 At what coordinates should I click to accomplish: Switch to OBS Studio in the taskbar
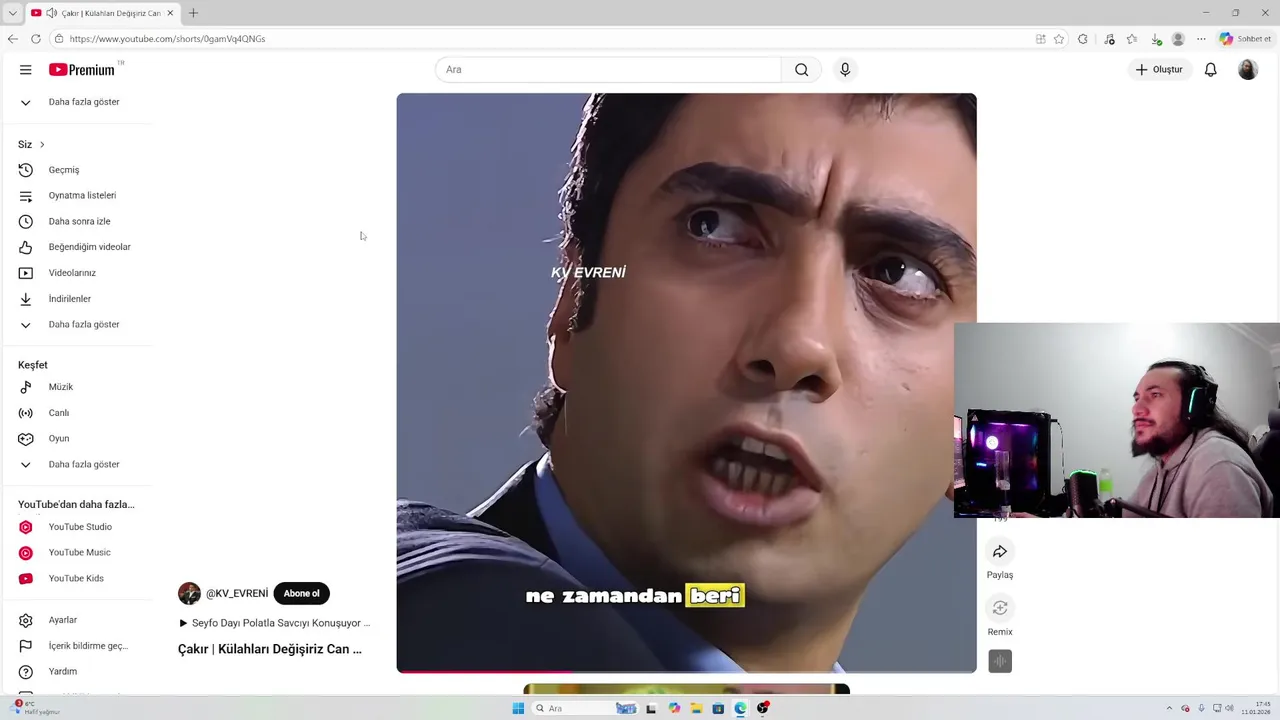point(763,708)
